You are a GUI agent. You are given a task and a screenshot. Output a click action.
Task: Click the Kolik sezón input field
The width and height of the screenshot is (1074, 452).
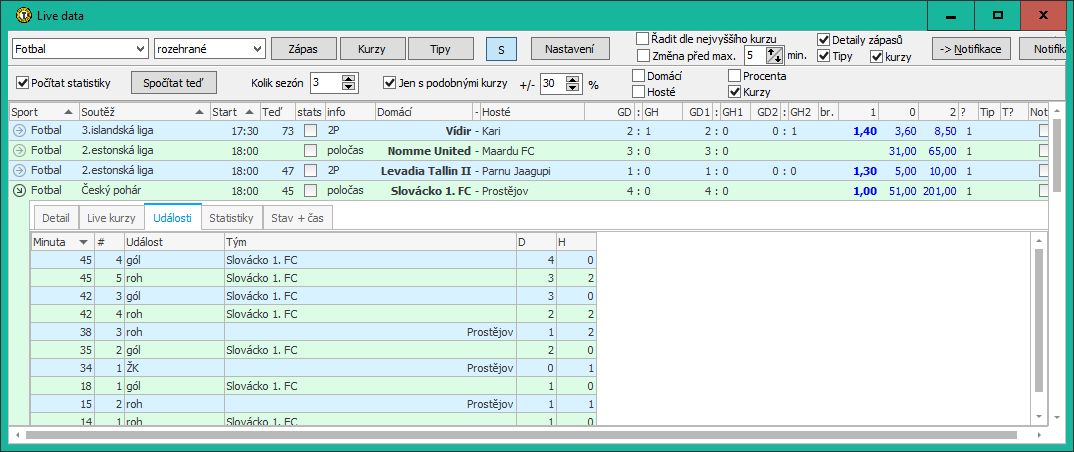(325, 84)
